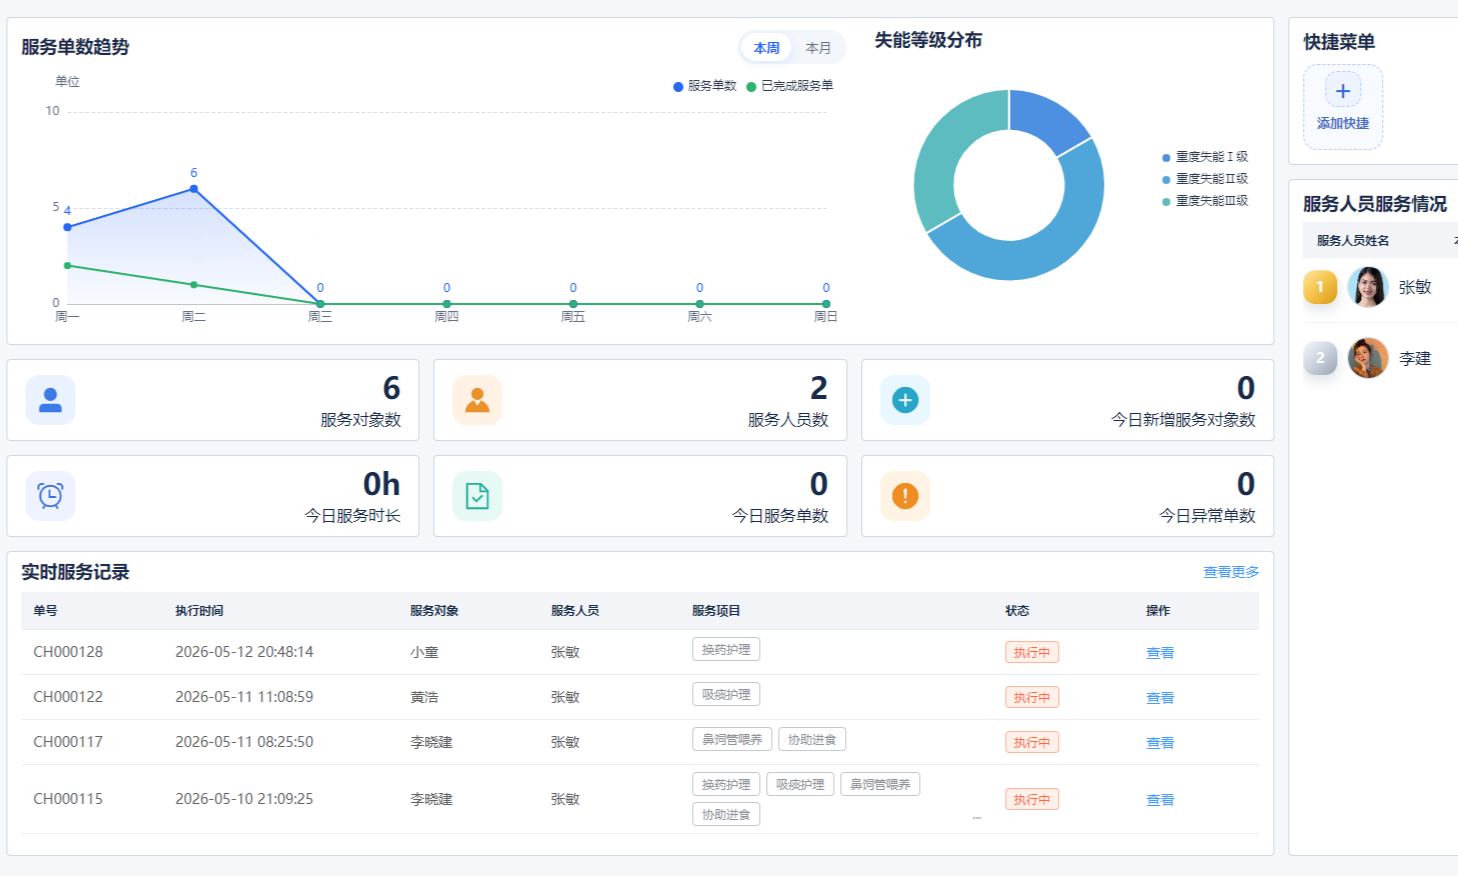Click 执行中 status tag of CH000128
This screenshot has width=1458, height=876.
[1032, 653]
